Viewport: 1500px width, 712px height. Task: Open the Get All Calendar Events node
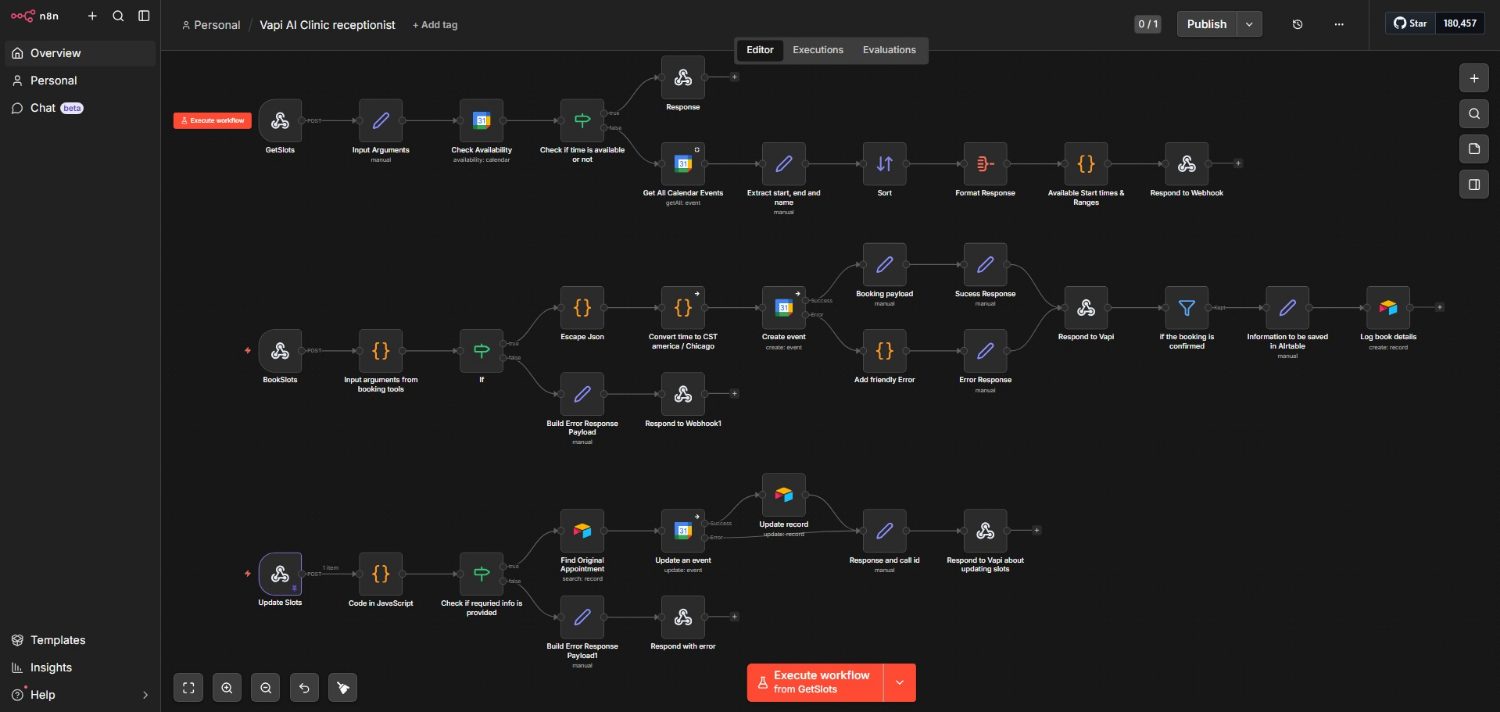(683, 164)
